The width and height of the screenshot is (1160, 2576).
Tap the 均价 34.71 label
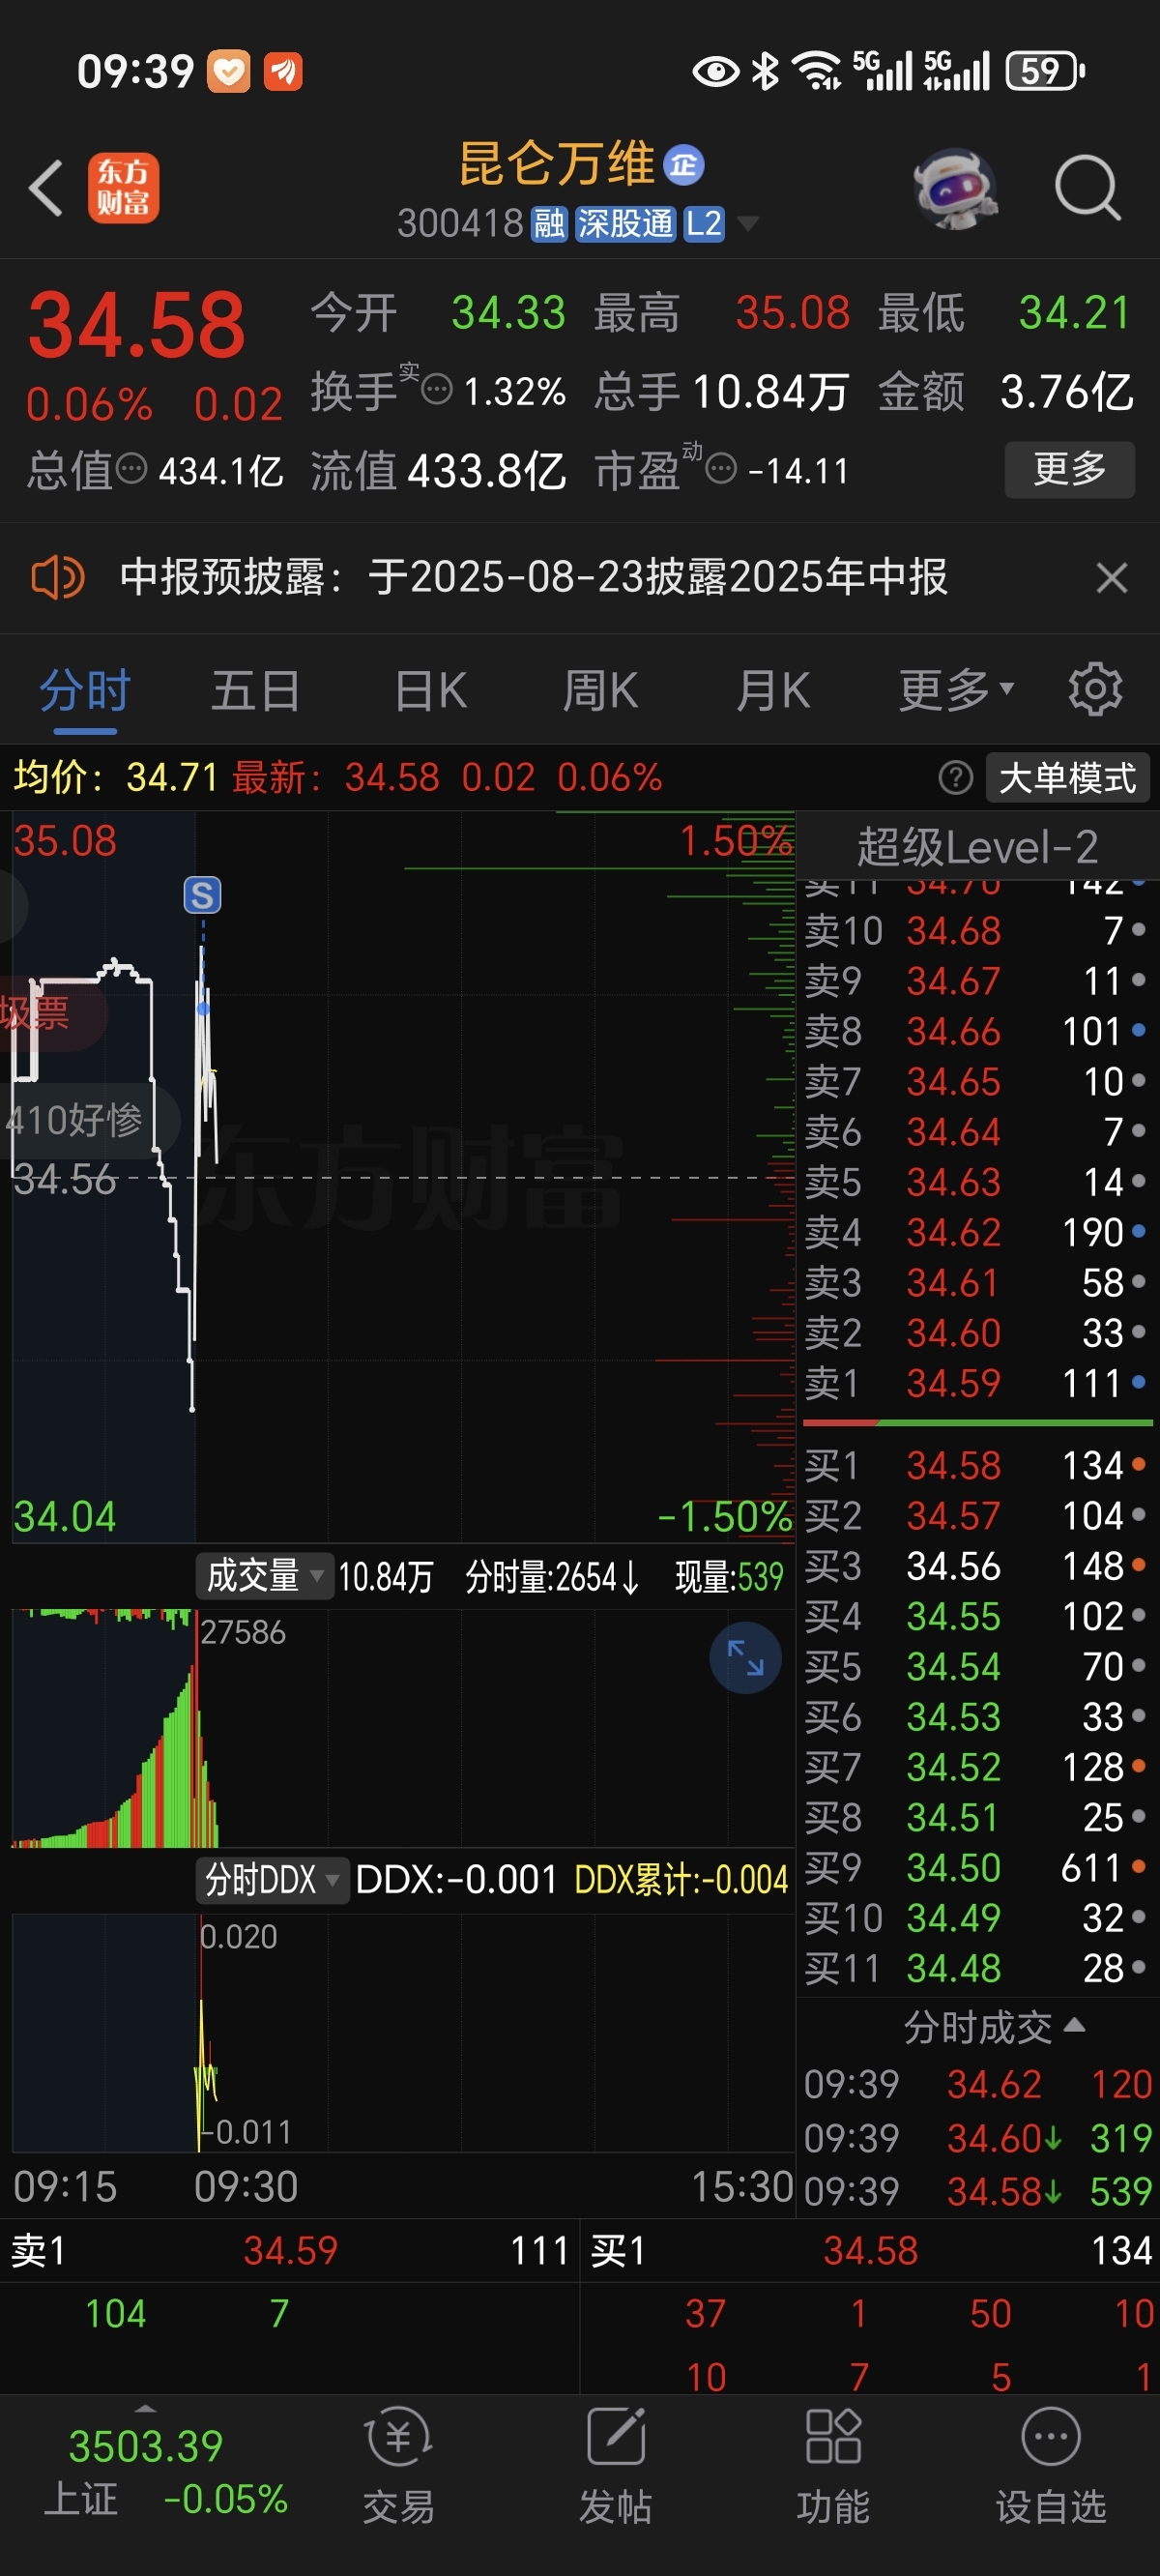coord(115,777)
